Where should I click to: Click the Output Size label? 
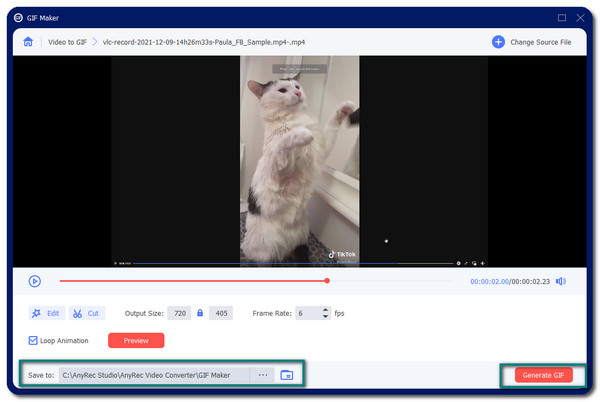click(144, 313)
